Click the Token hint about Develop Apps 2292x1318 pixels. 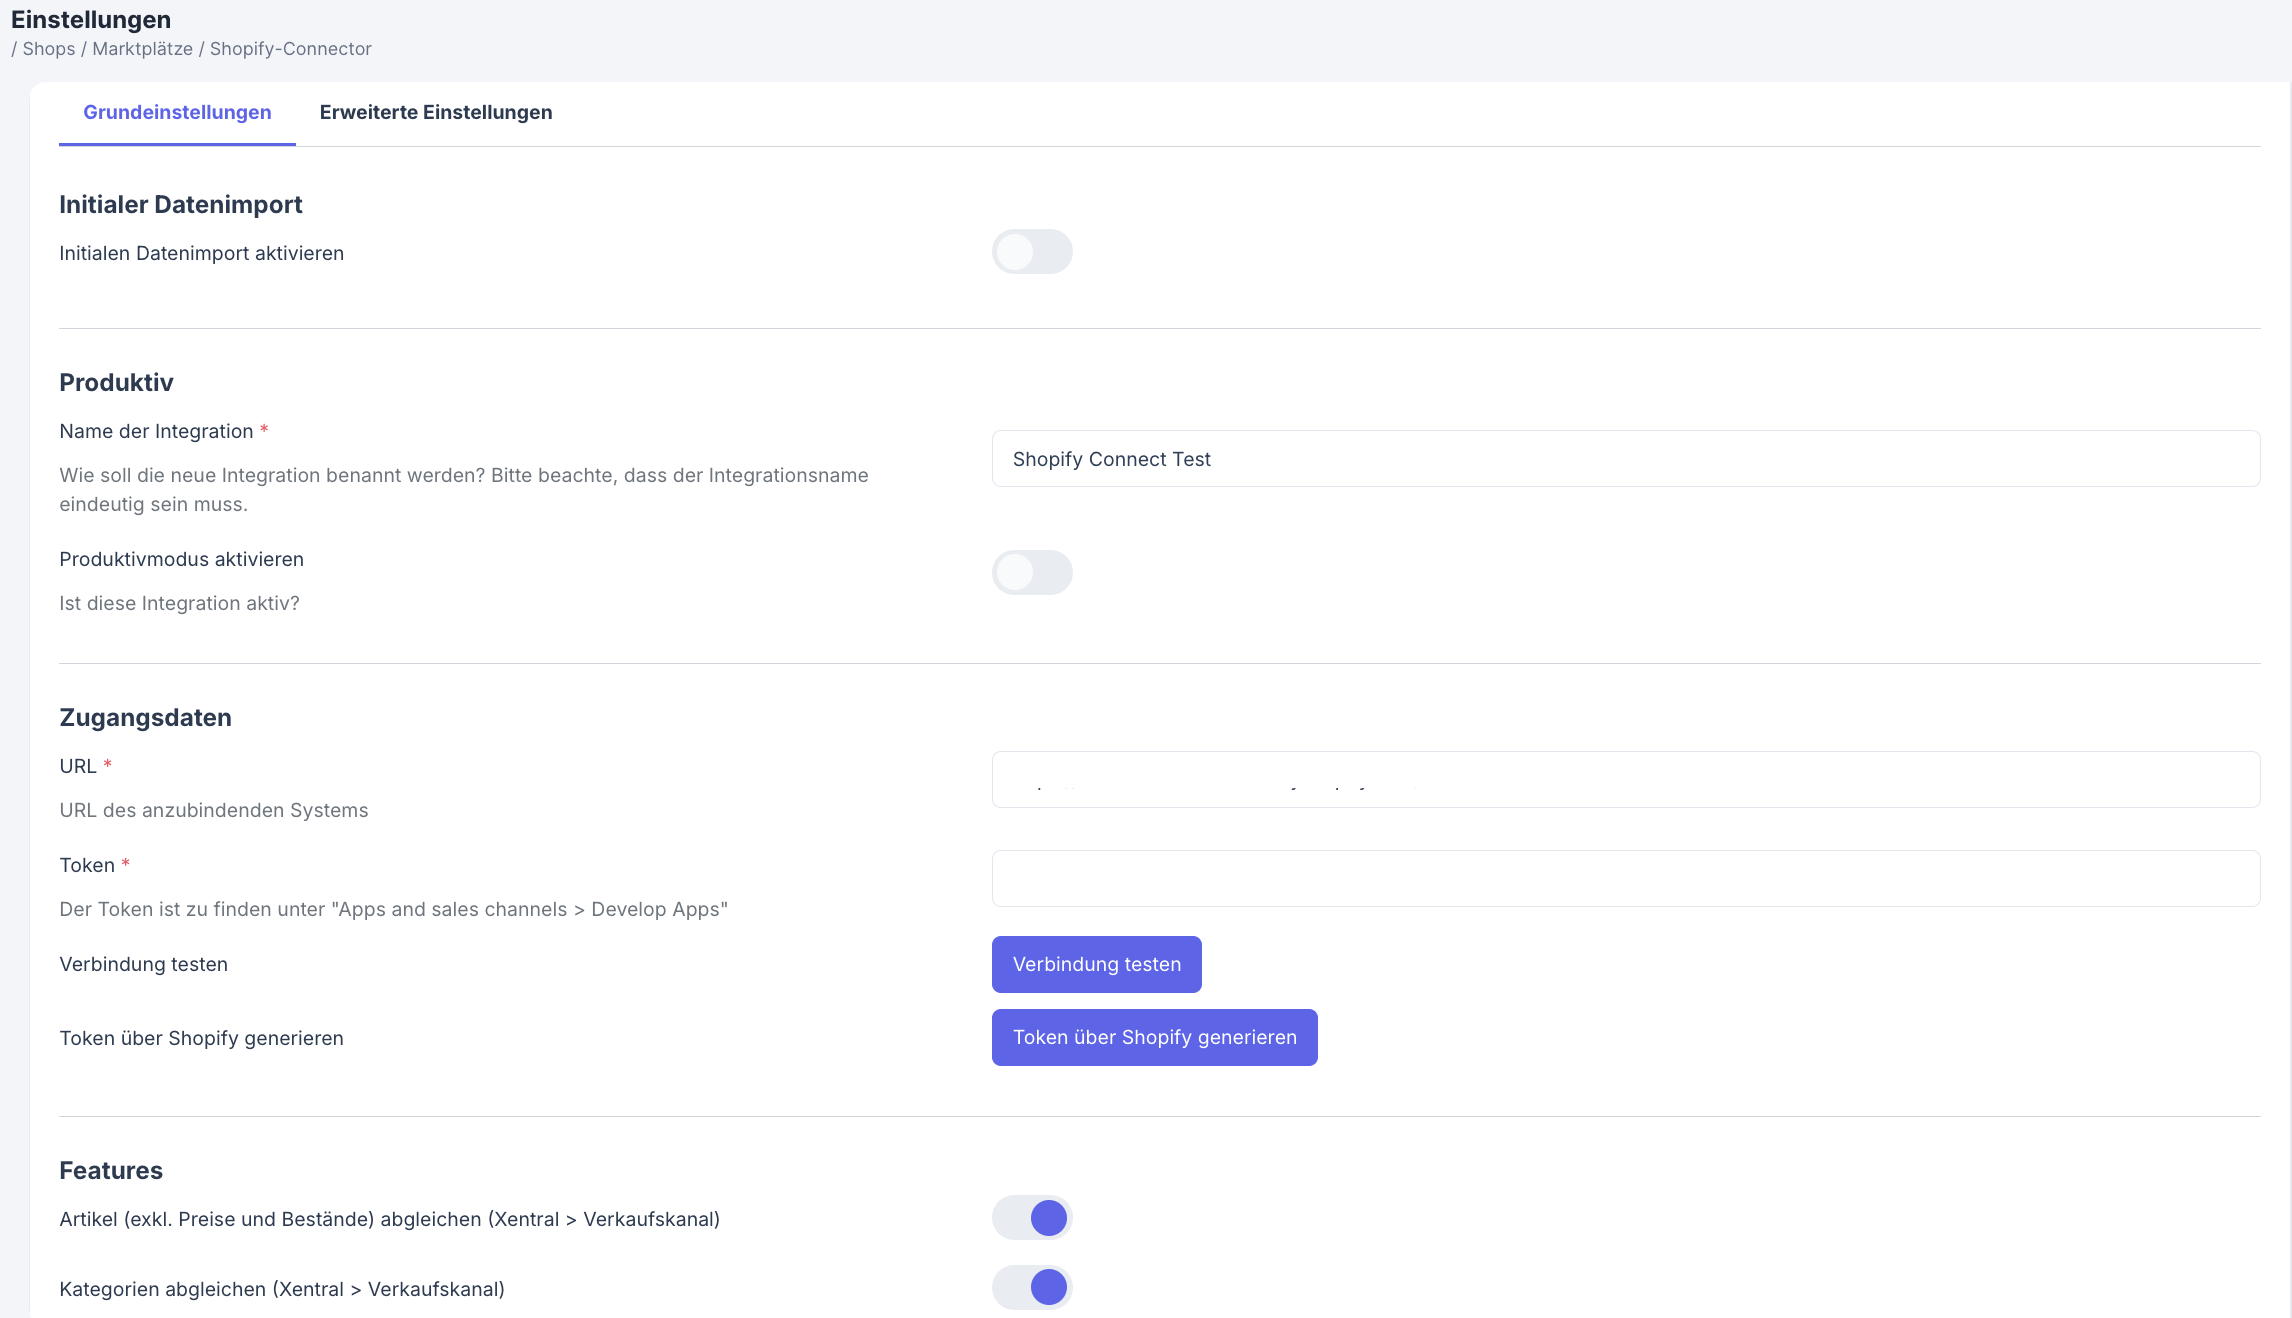[393, 910]
